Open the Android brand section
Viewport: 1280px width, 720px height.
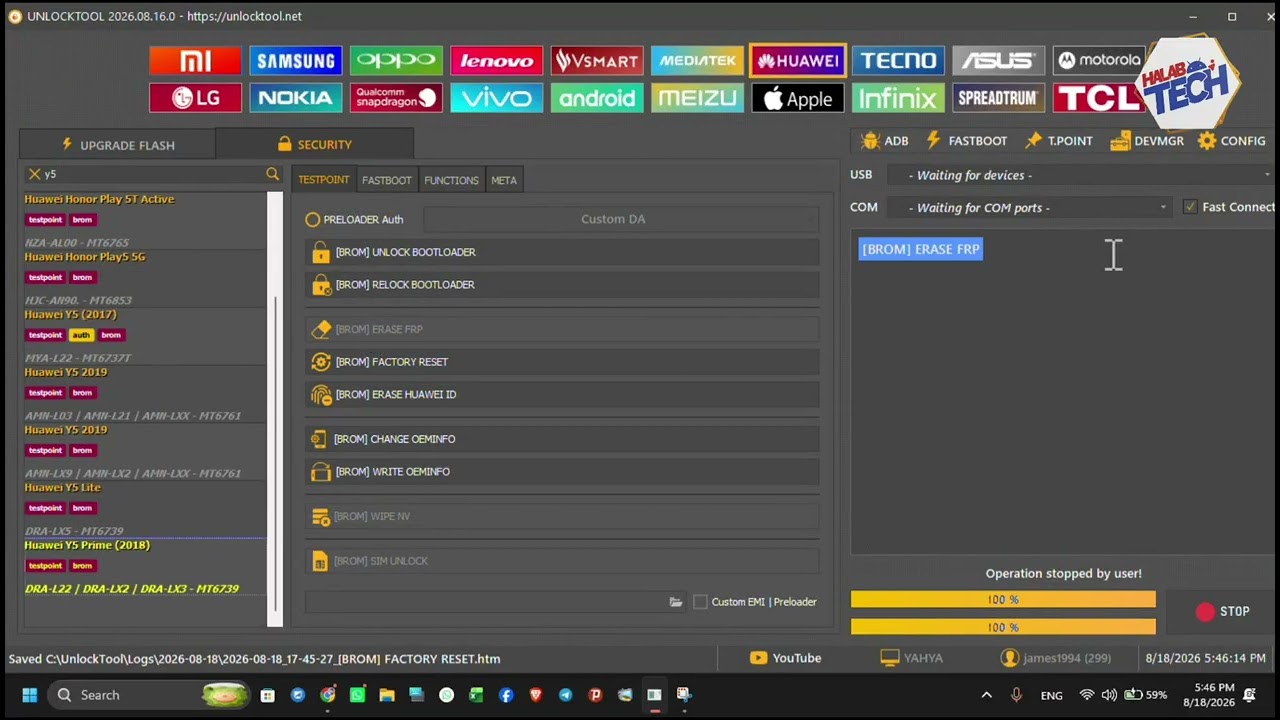pos(597,98)
